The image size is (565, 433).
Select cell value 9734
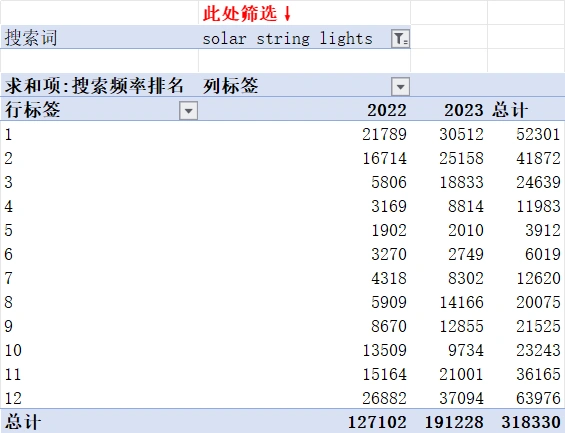pos(466,350)
